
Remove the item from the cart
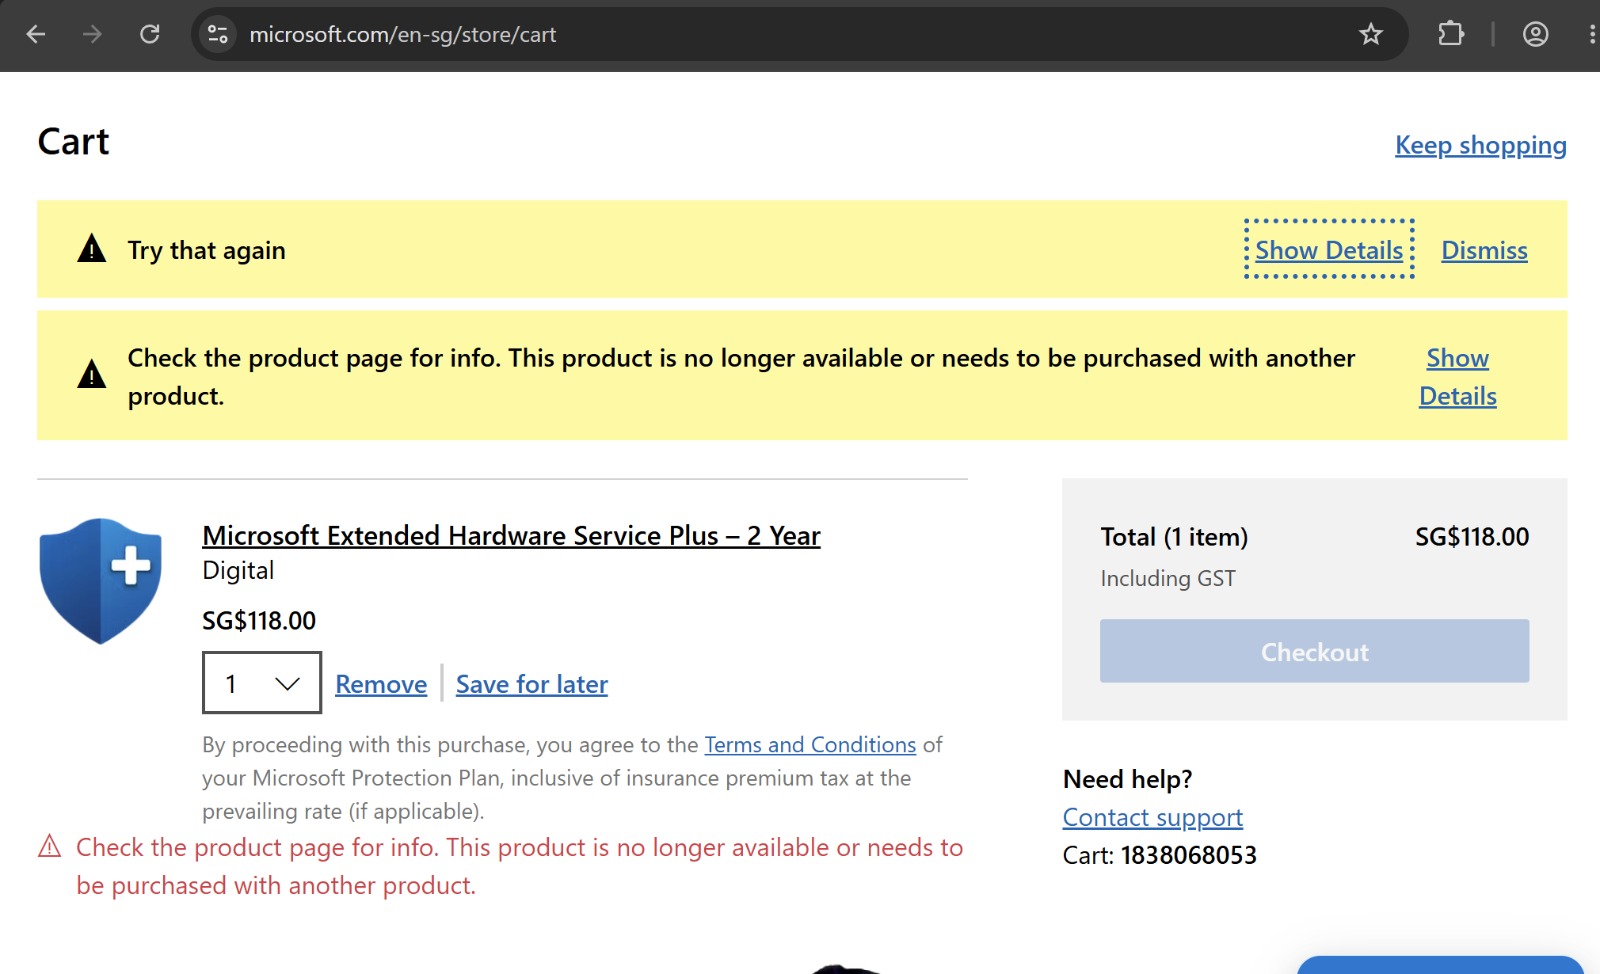click(381, 684)
